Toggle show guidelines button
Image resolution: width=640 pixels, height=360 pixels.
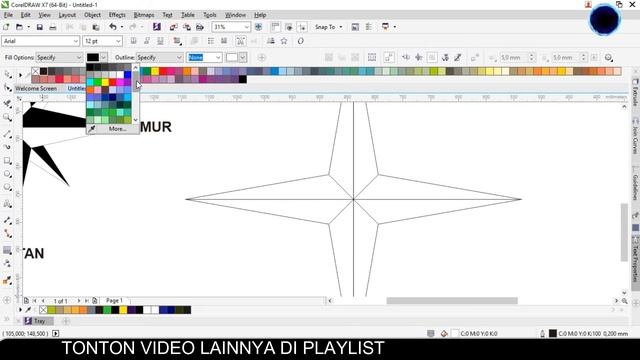302,27
